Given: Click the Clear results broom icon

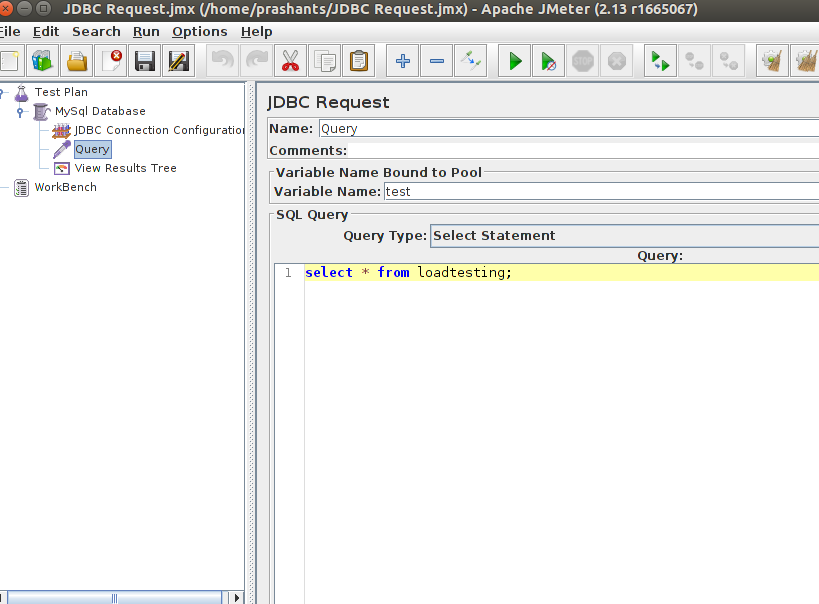Looking at the screenshot, I should point(773,61).
